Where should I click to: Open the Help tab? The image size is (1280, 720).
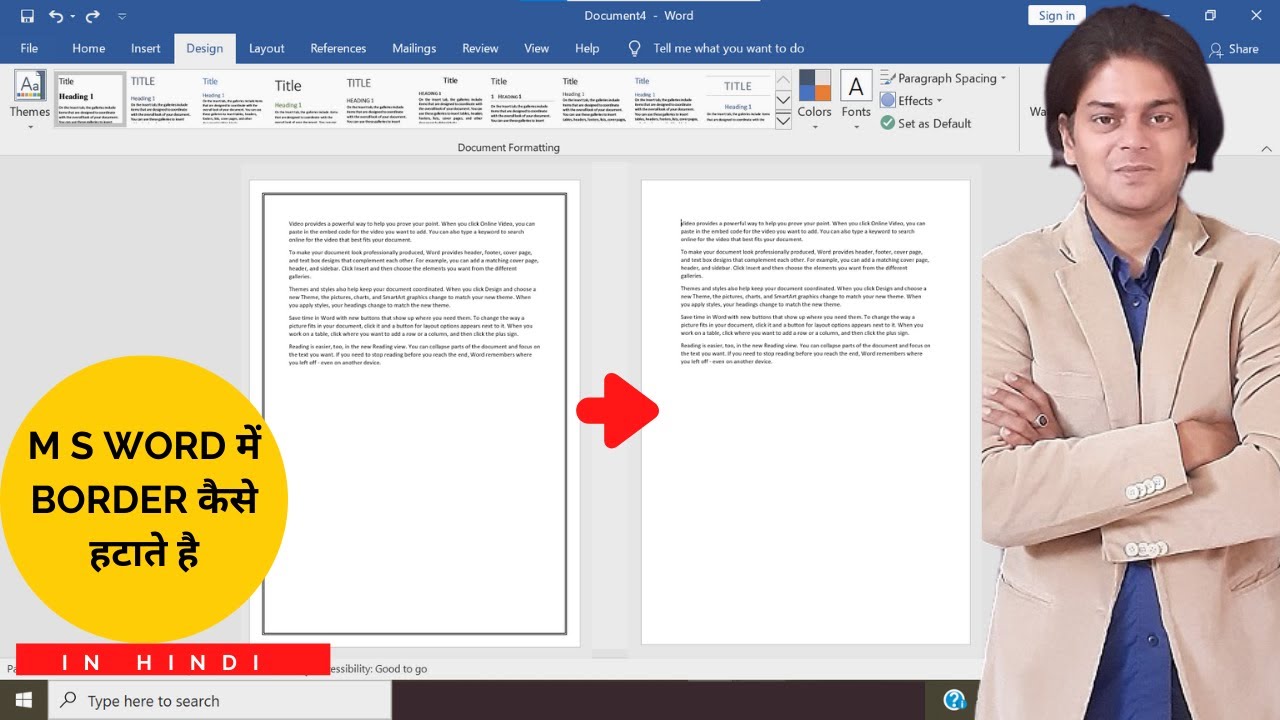click(x=587, y=48)
